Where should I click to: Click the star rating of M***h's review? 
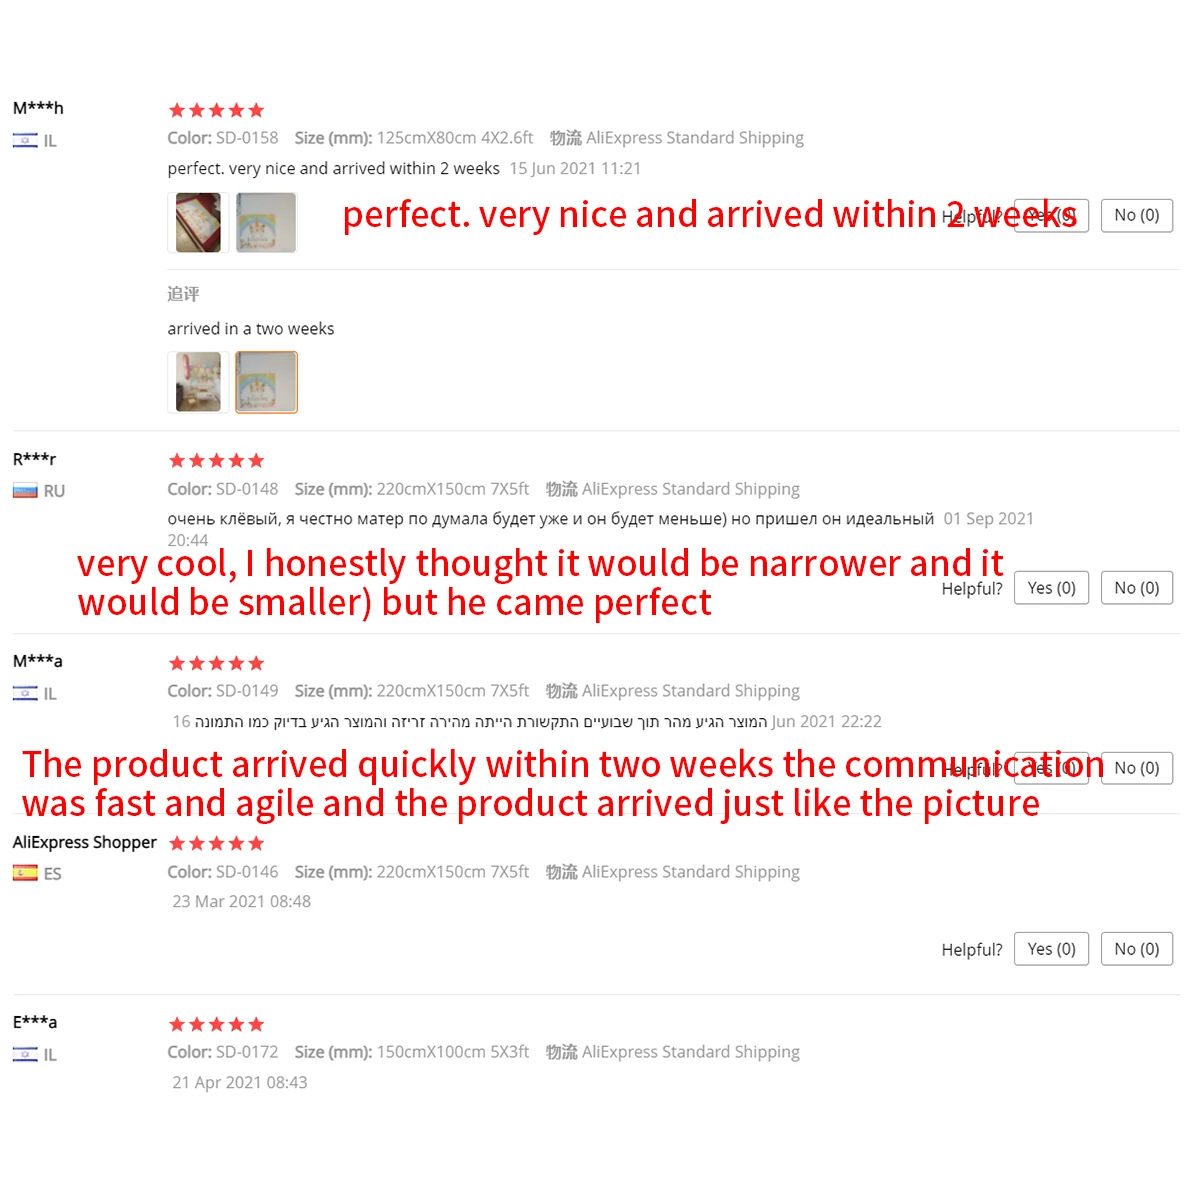(x=216, y=110)
